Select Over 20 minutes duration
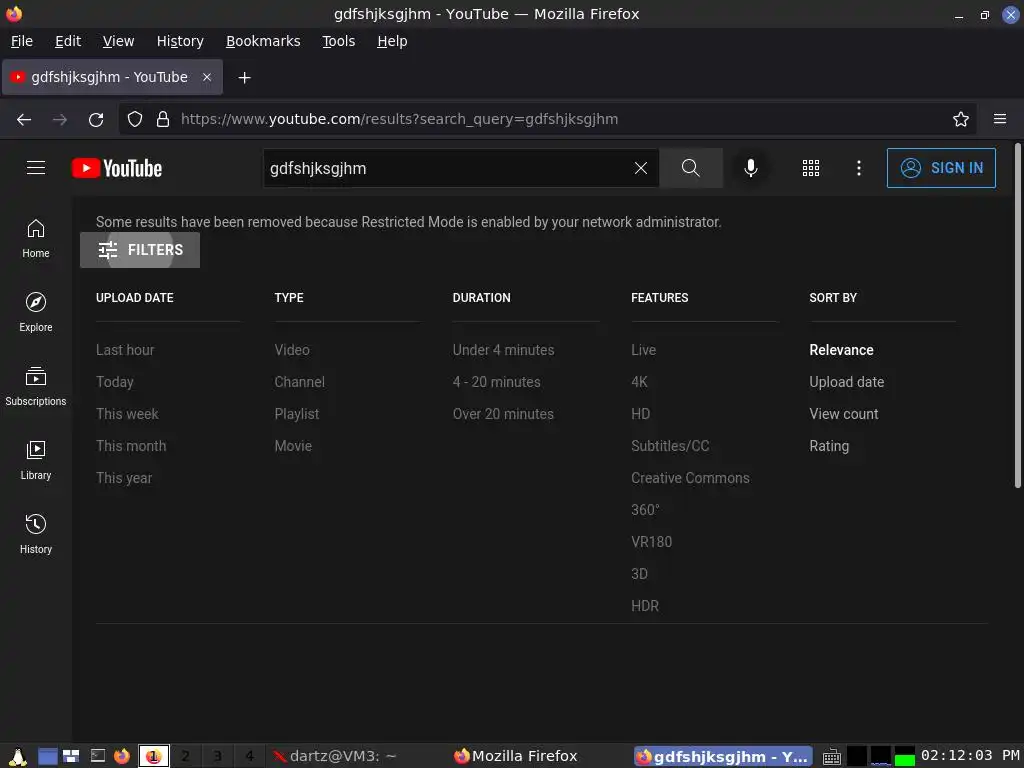1024x768 pixels. [x=503, y=414]
